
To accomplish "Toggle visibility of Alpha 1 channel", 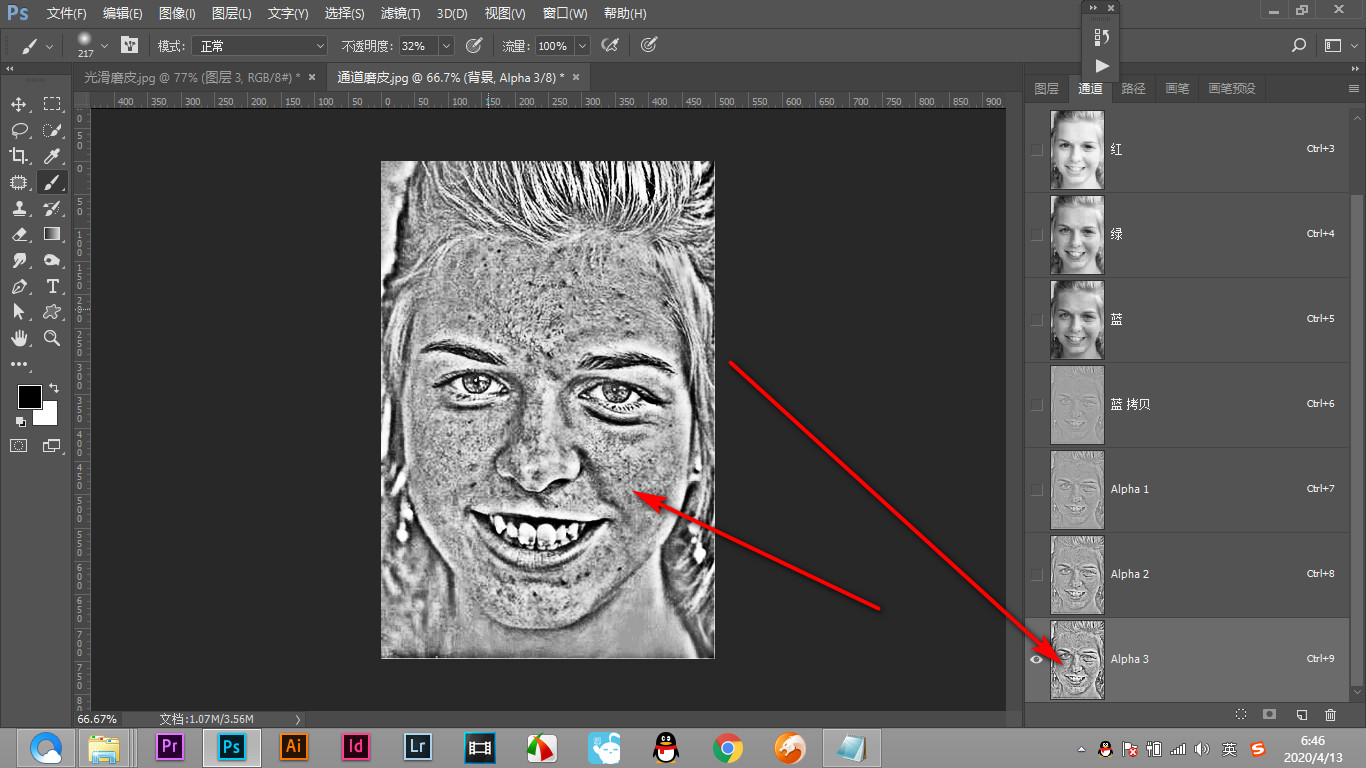I will (1037, 490).
